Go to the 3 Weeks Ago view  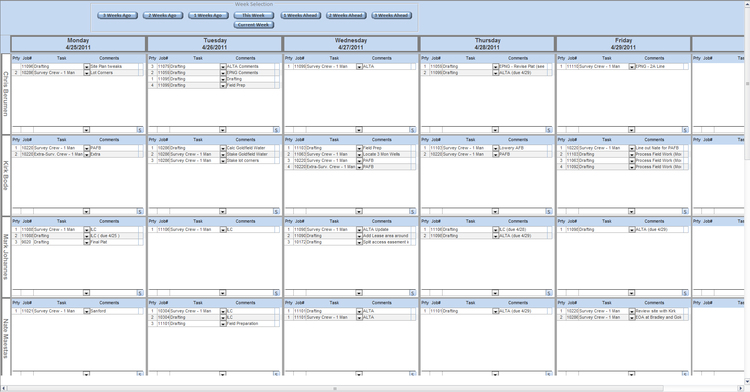click(117, 15)
